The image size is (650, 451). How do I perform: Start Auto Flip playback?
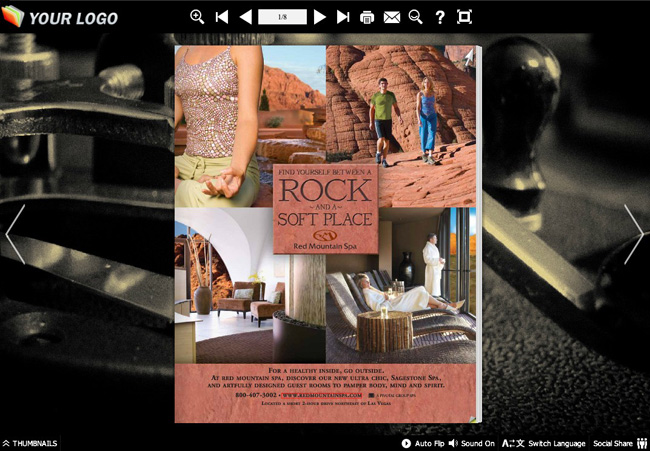[423, 444]
